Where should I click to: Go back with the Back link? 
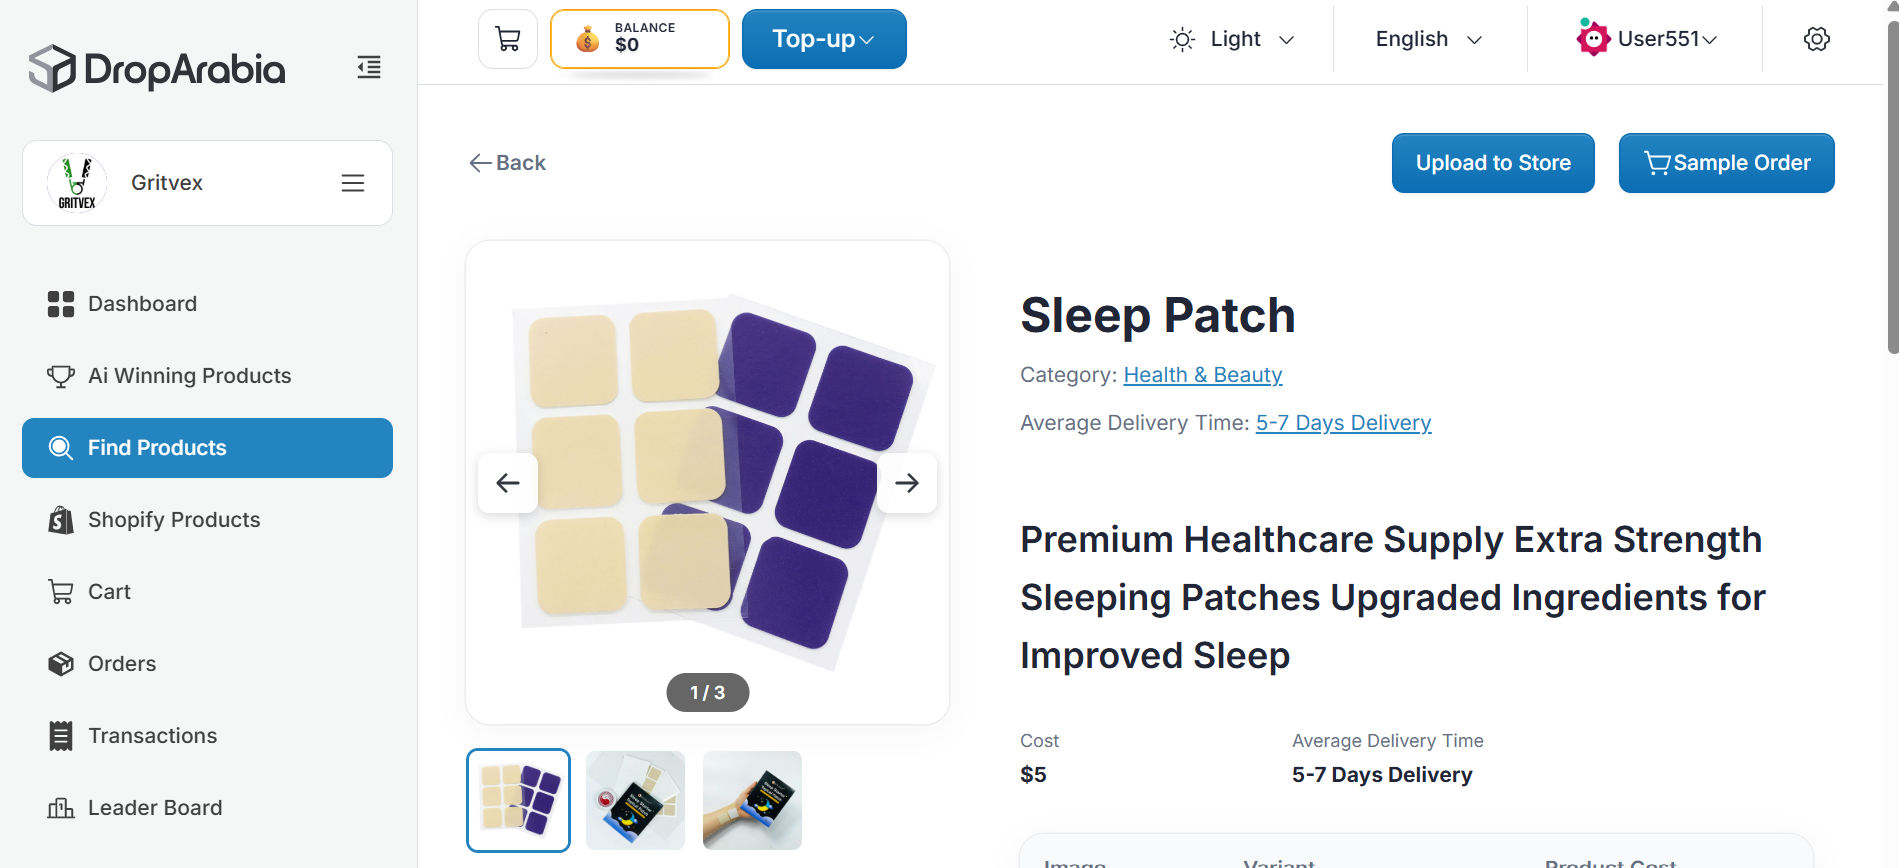pyautogui.click(x=507, y=163)
